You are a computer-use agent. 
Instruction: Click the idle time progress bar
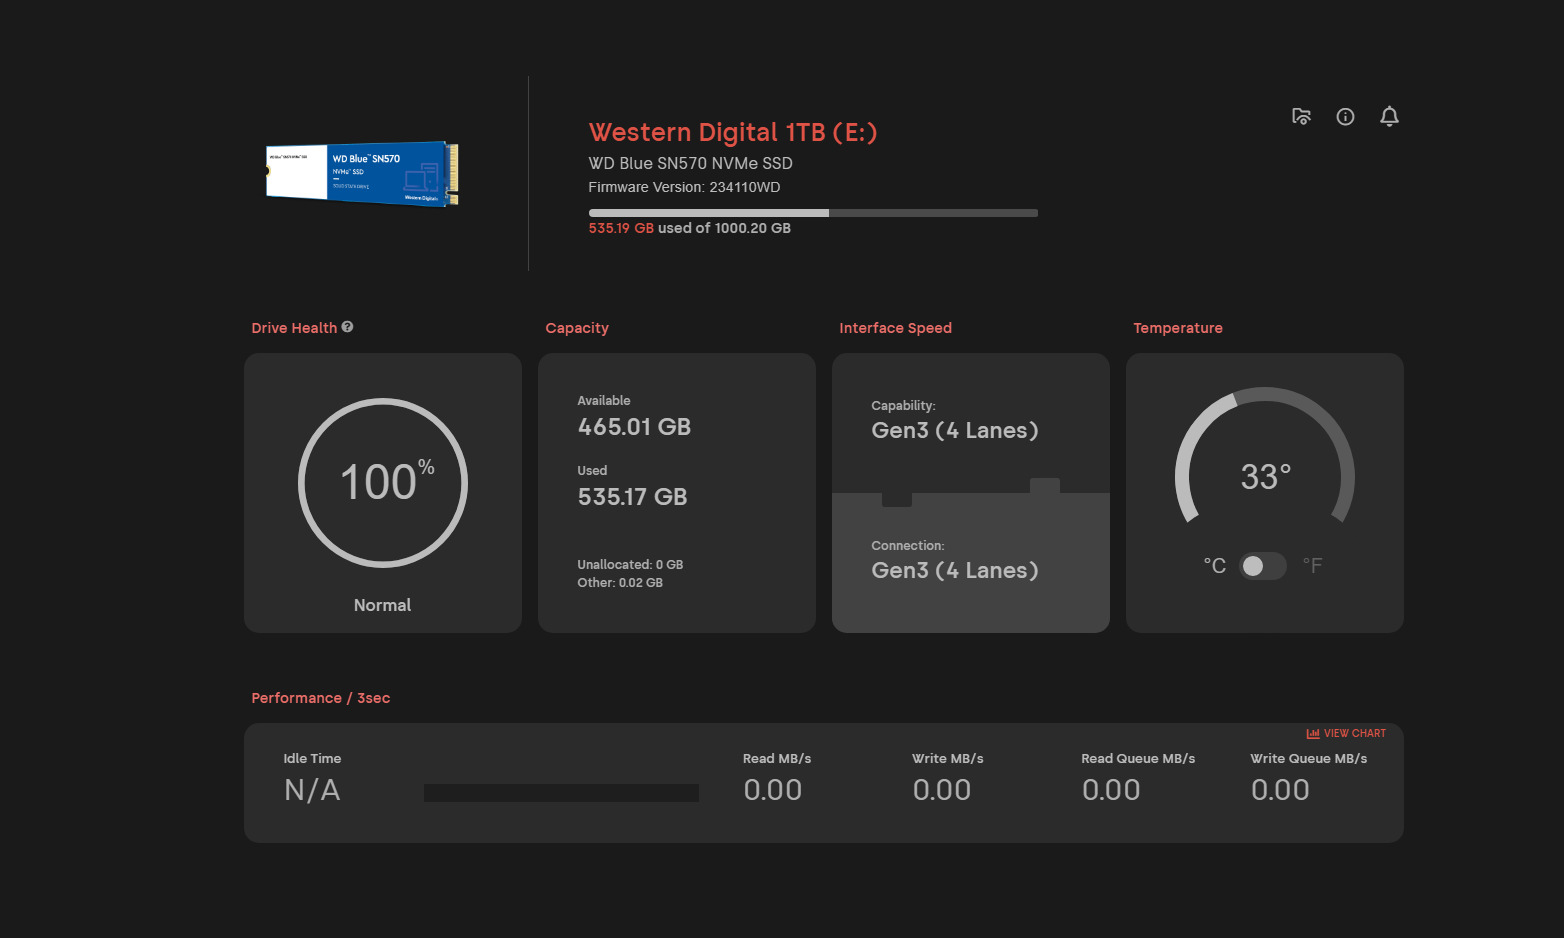tap(561, 793)
